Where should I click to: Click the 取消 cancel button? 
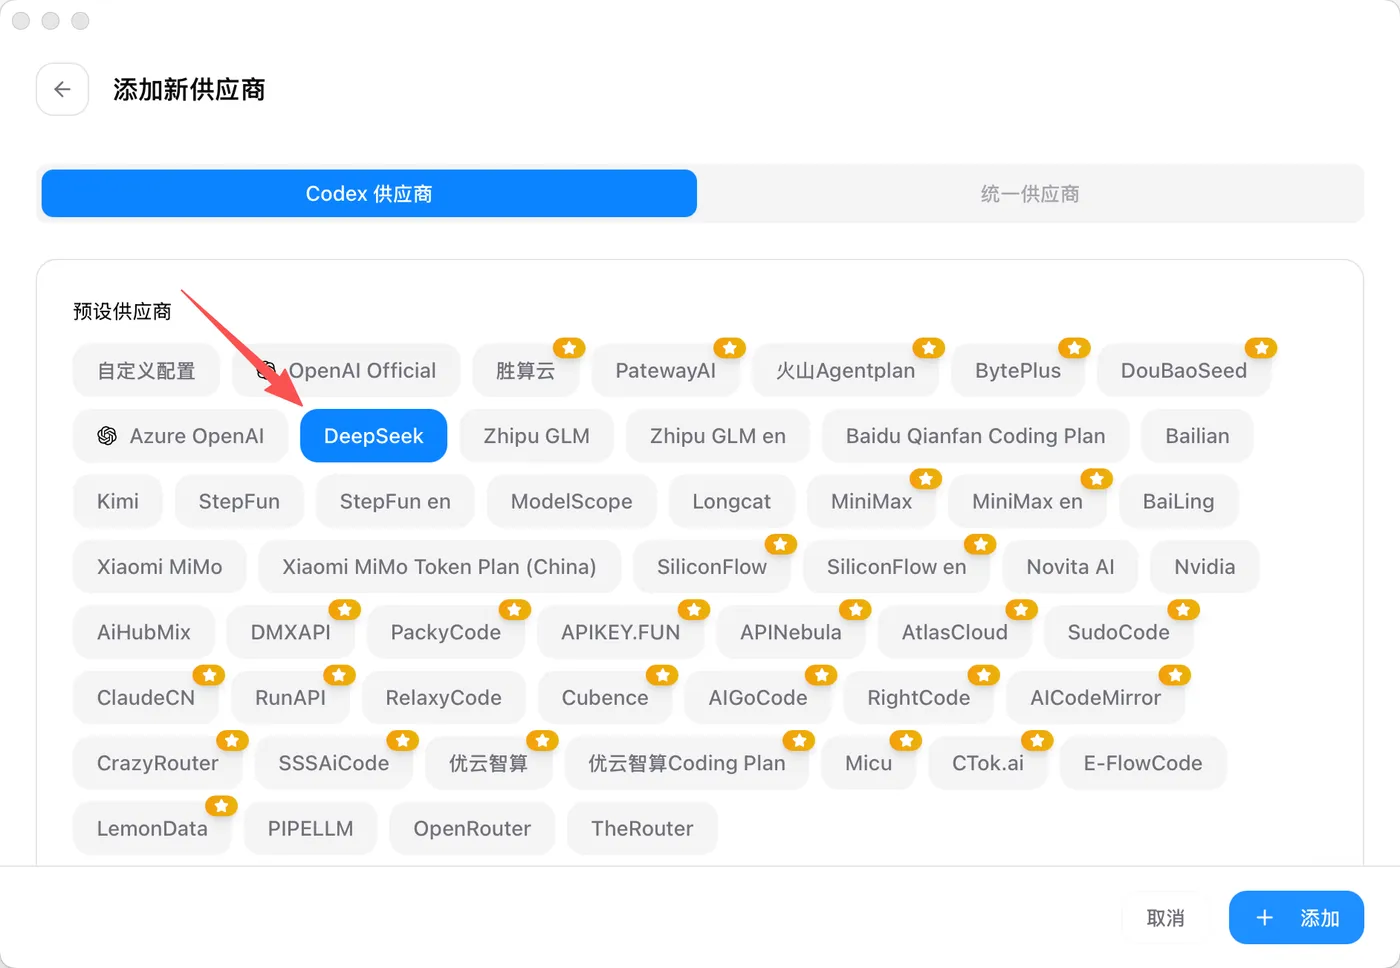click(1165, 918)
